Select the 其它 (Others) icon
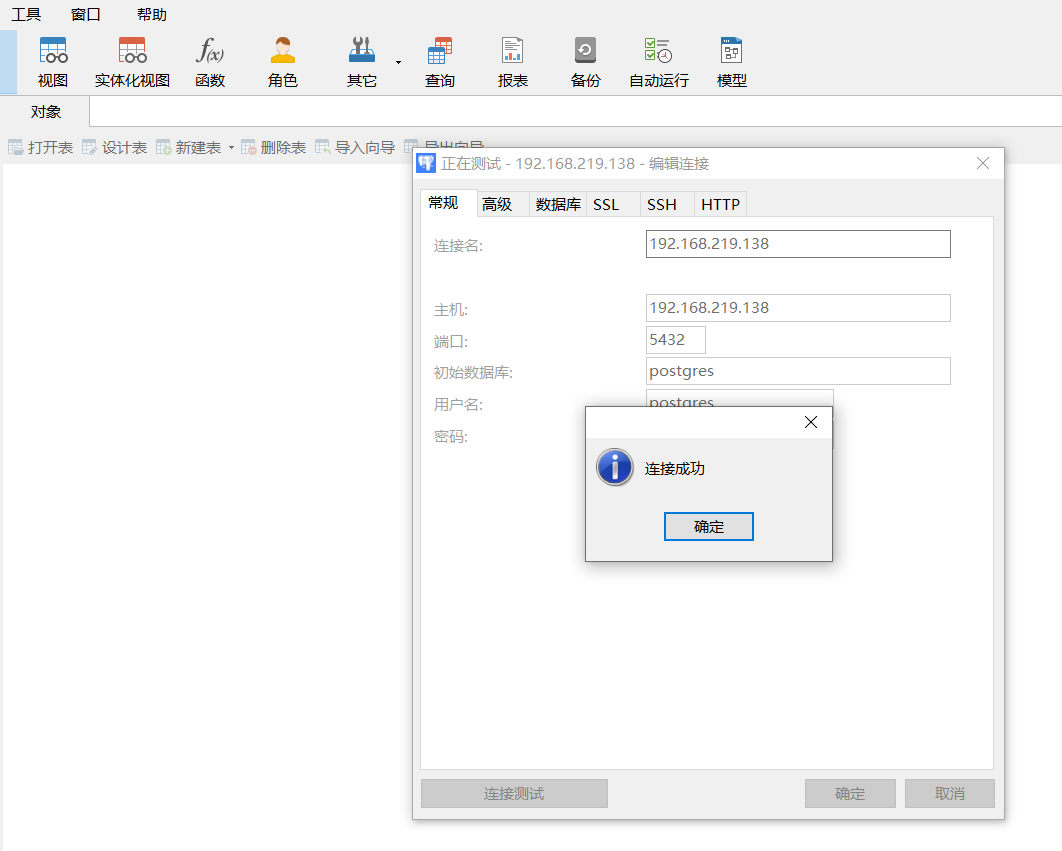This screenshot has width=1062, height=851. tap(361, 60)
